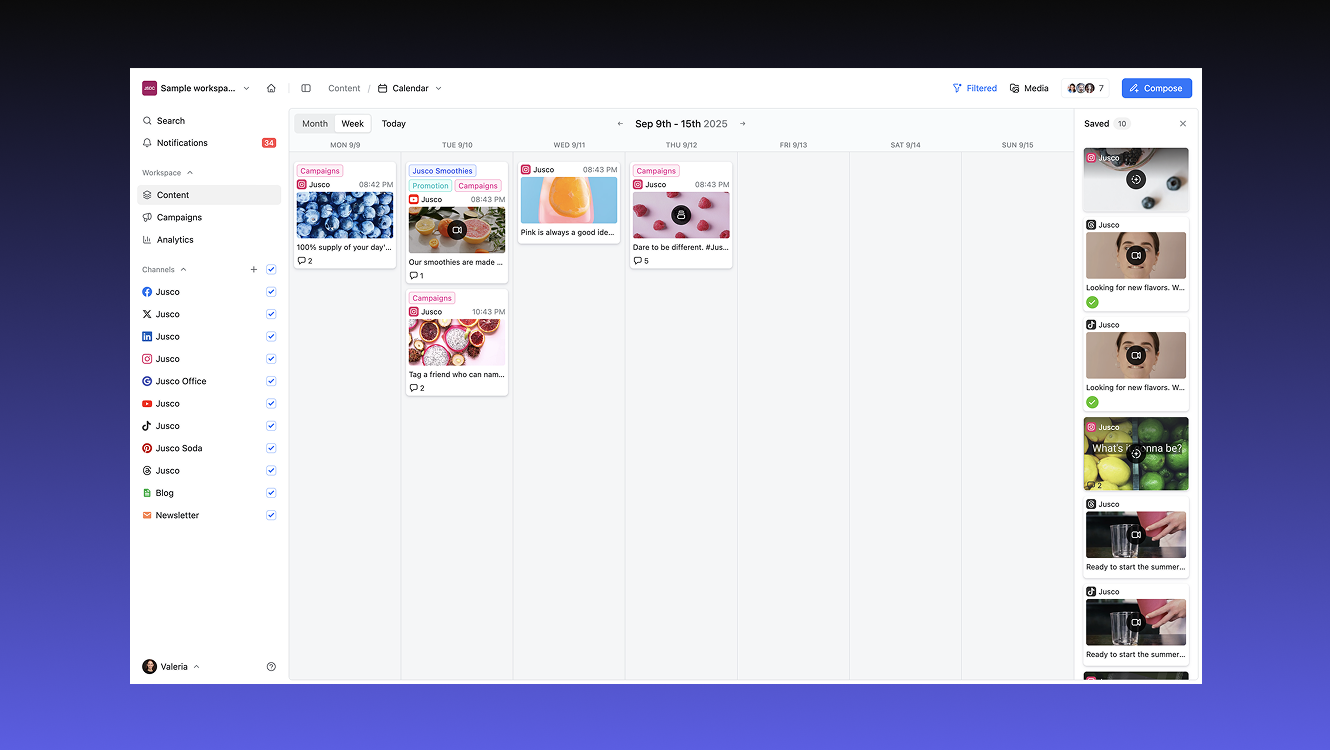Open Analytics in workspace menu
The width and height of the screenshot is (1330, 750).
click(x=209, y=240)
